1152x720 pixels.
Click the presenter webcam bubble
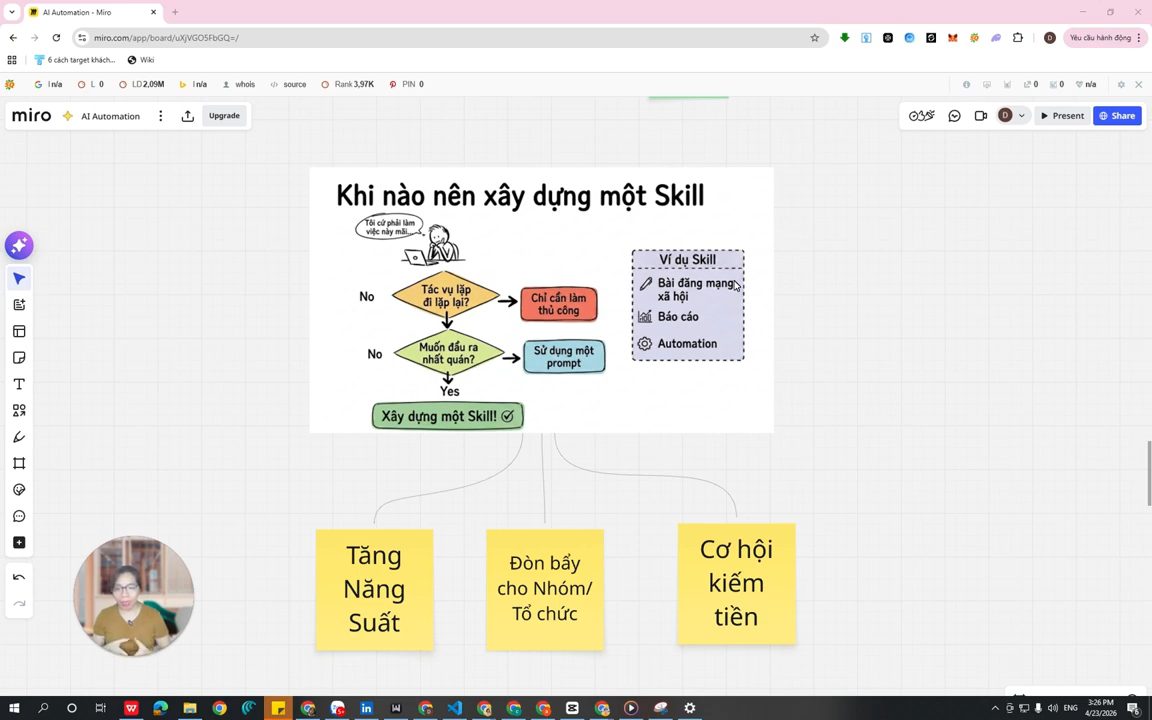pyautogui.click(x=133, y=596)
